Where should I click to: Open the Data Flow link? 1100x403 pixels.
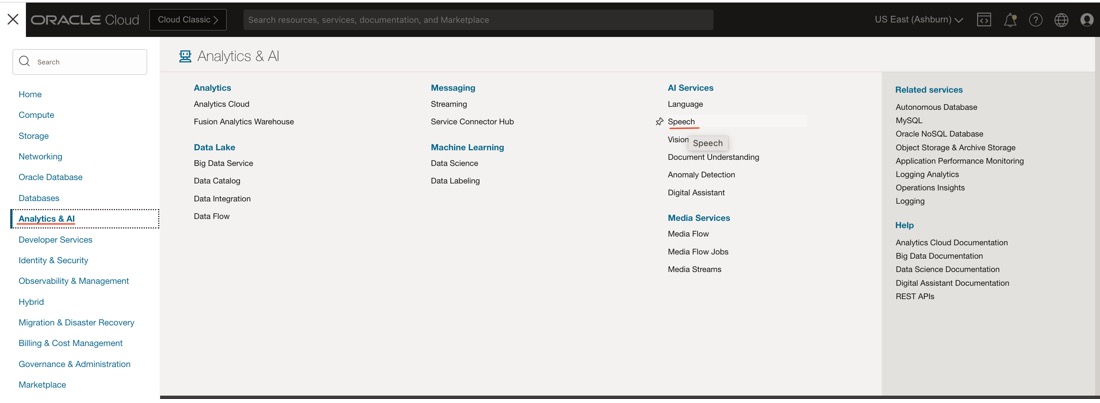click(x=212, y=216)
